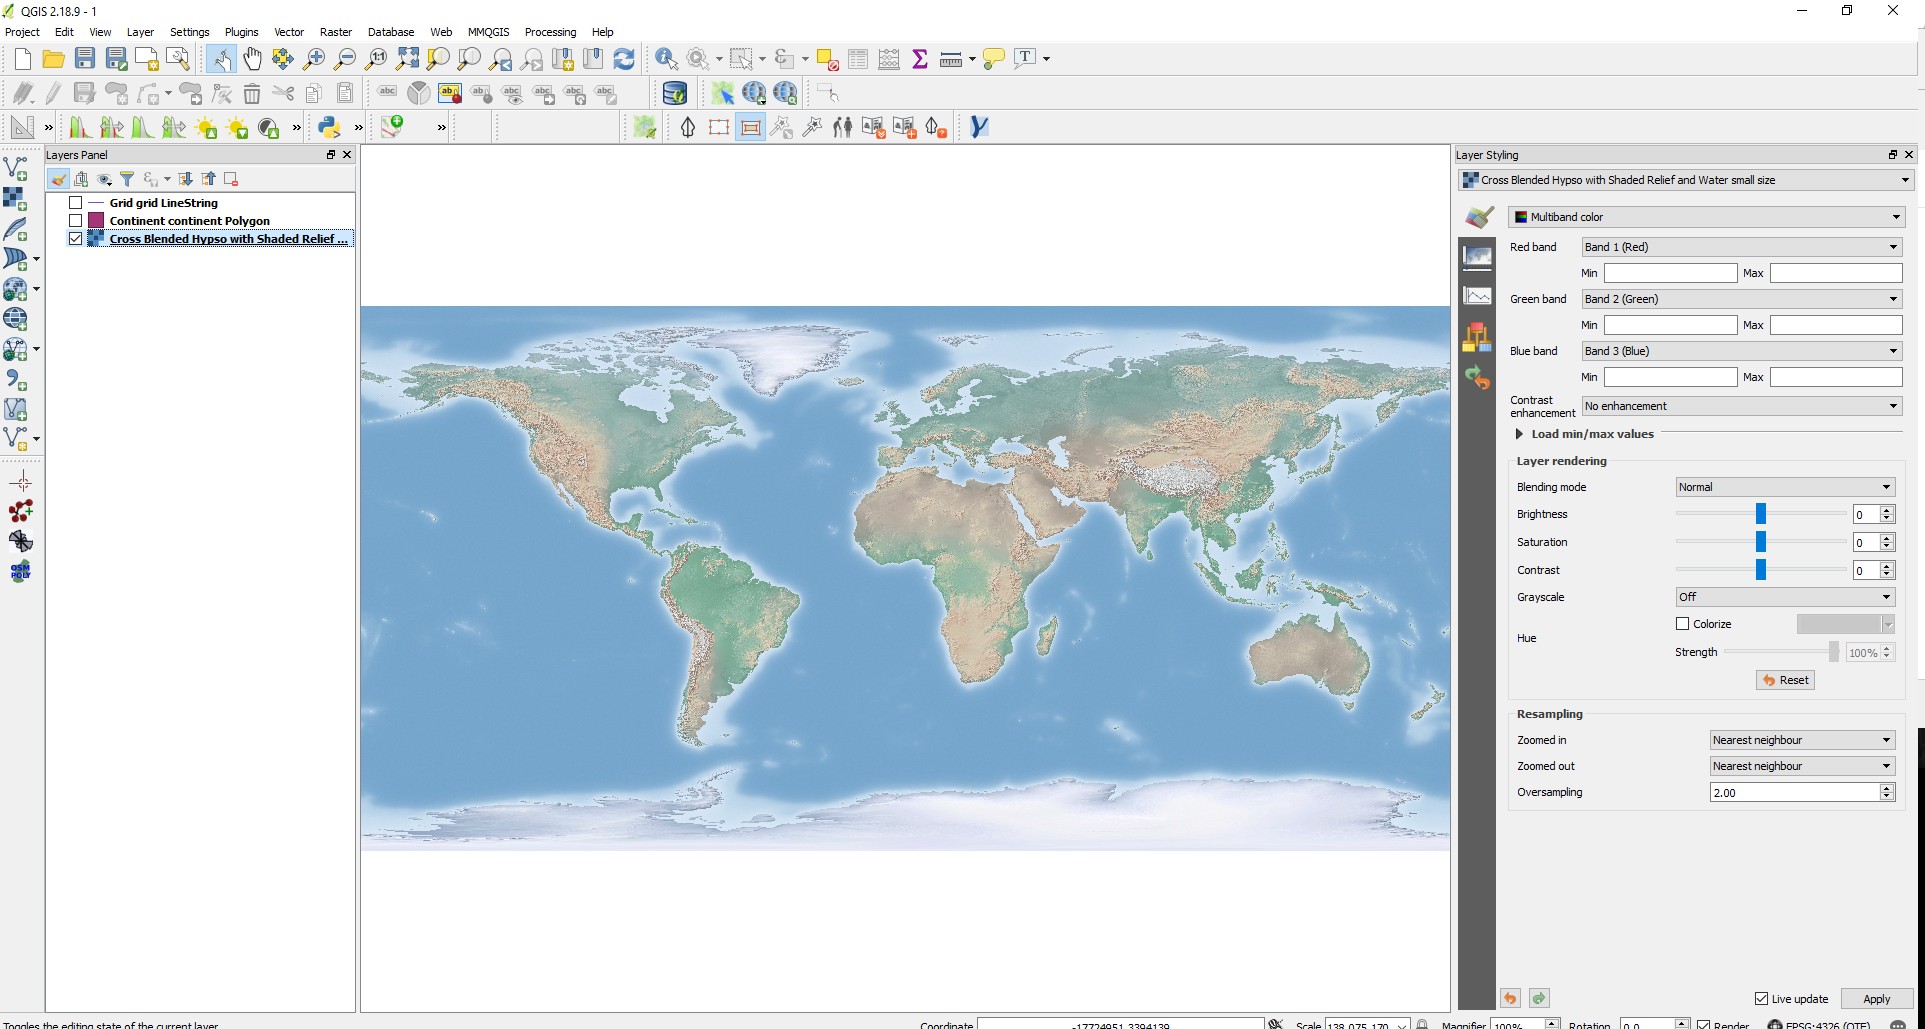Open the Zoomed in resampling dropdown
The width and height of the screenshot is (1925, 1029).
click(x=1802, y=740)
